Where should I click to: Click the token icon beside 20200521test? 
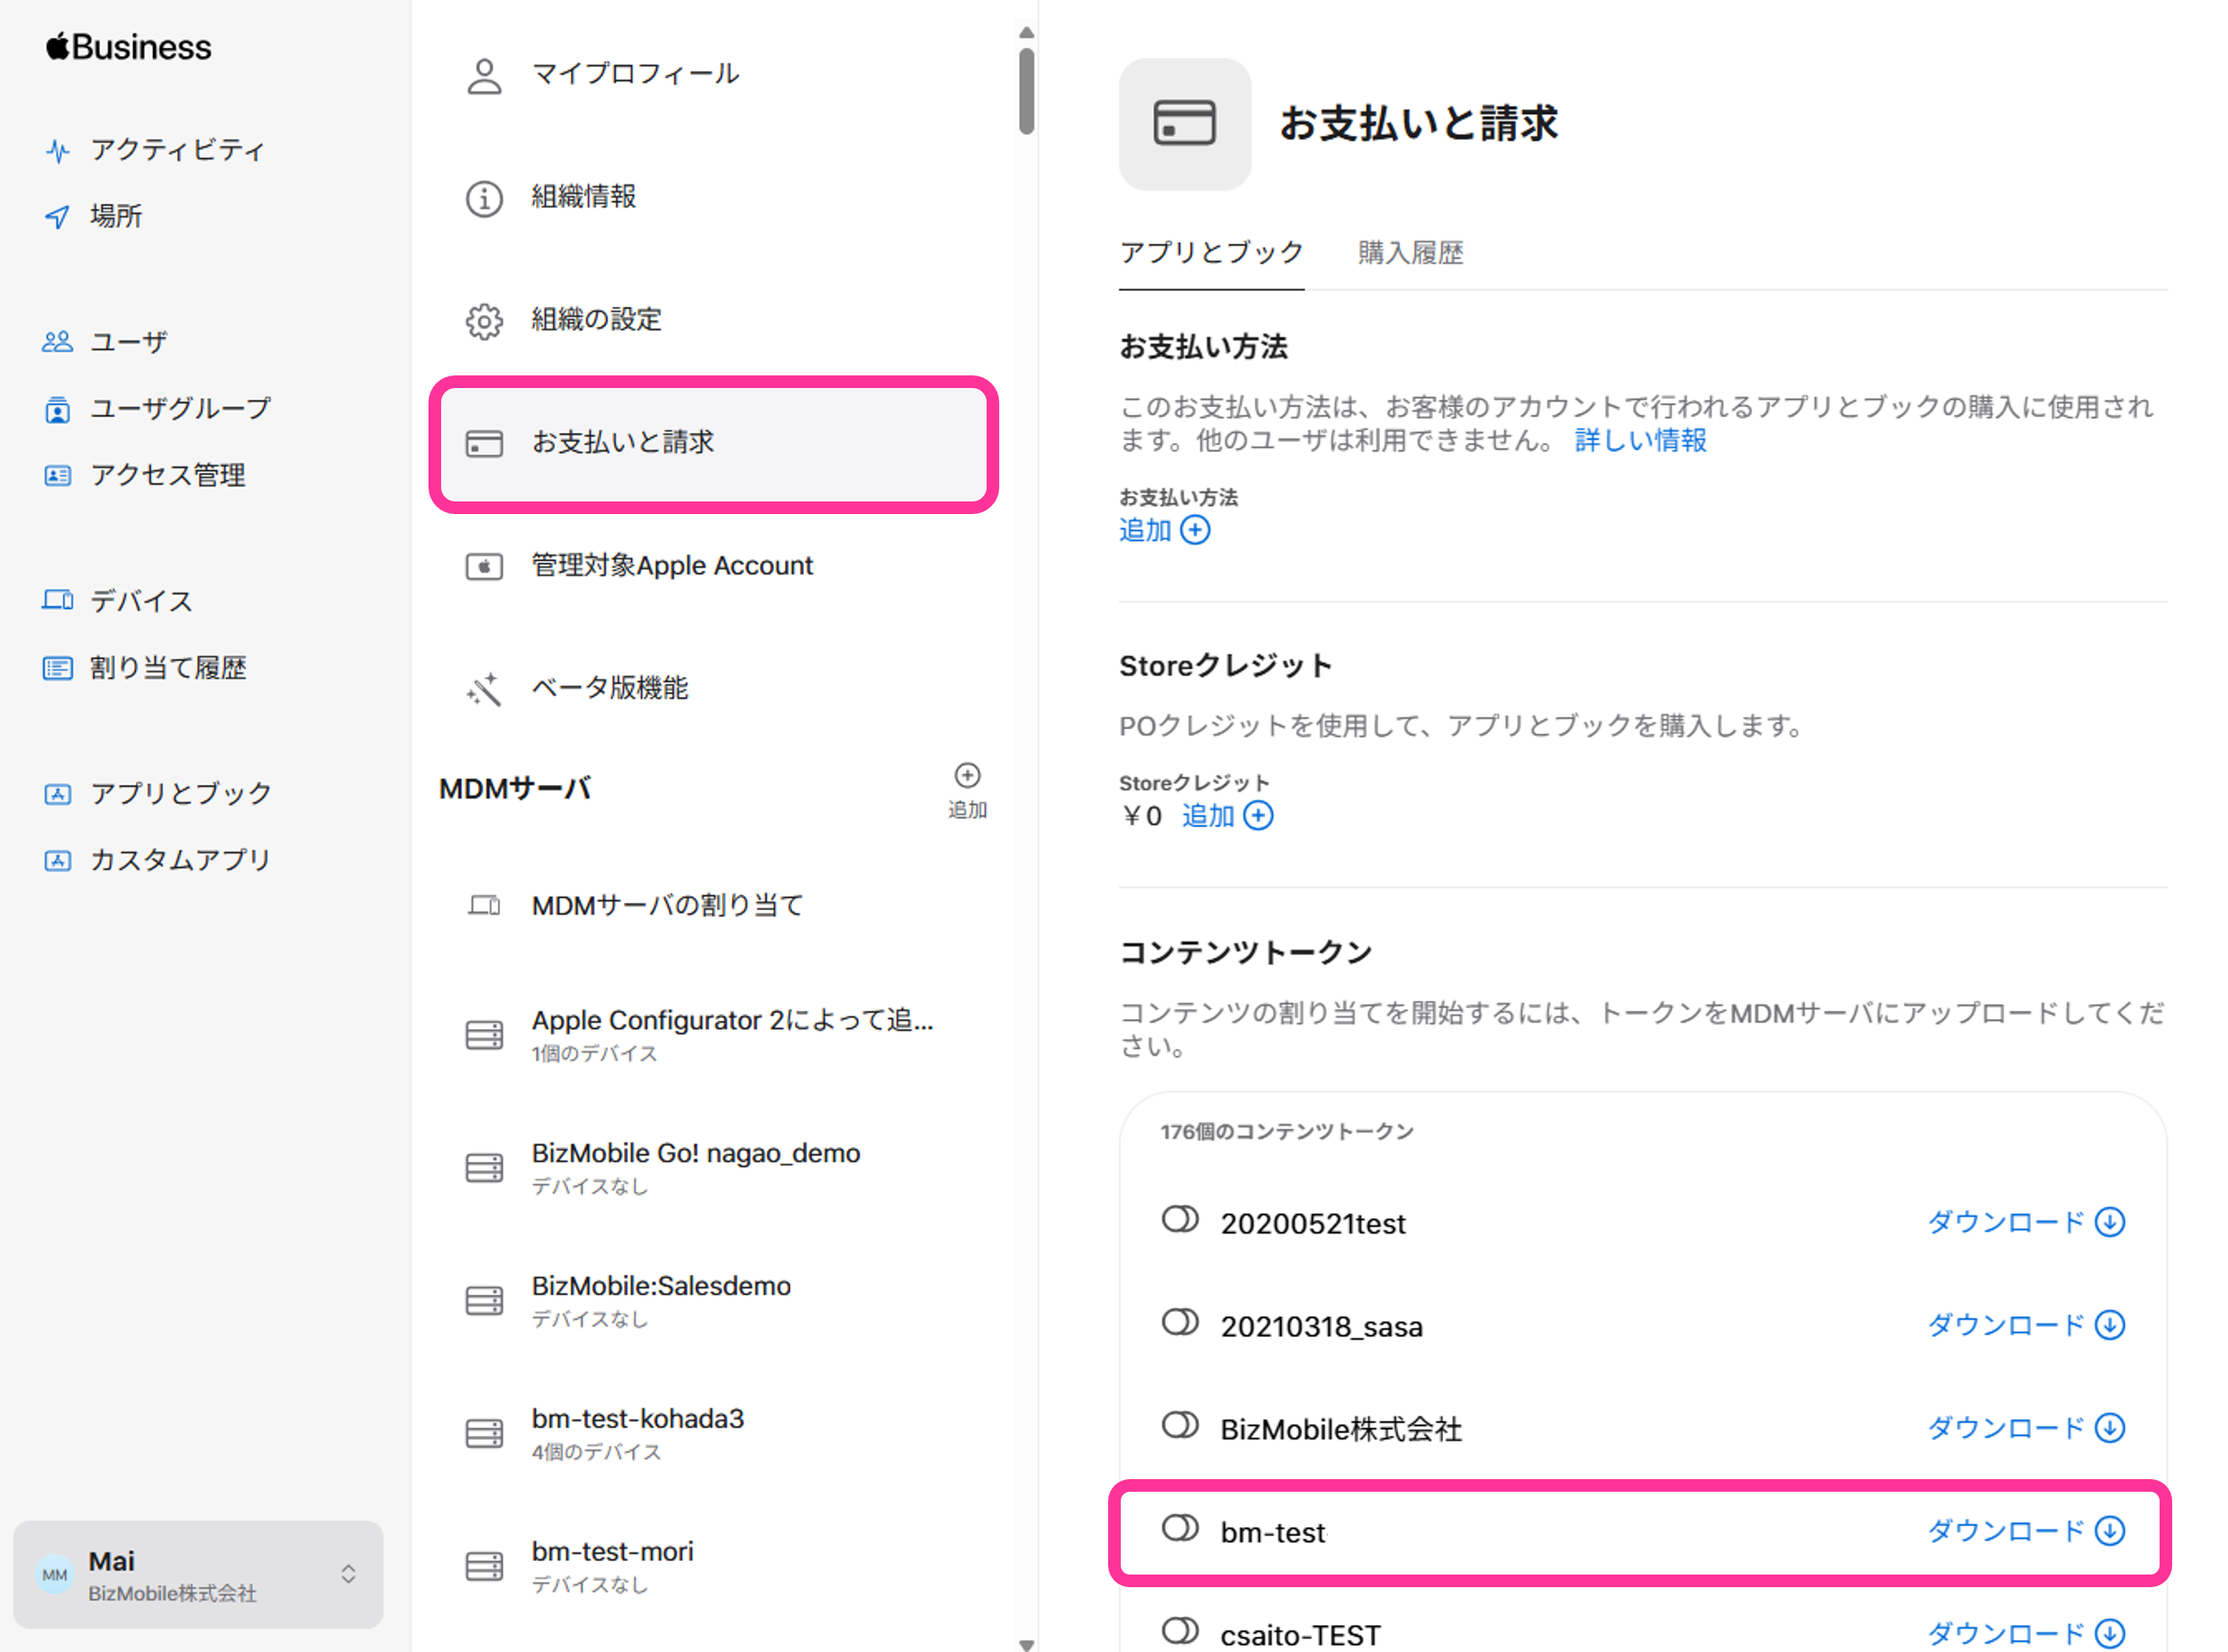pos(1180,1220)
